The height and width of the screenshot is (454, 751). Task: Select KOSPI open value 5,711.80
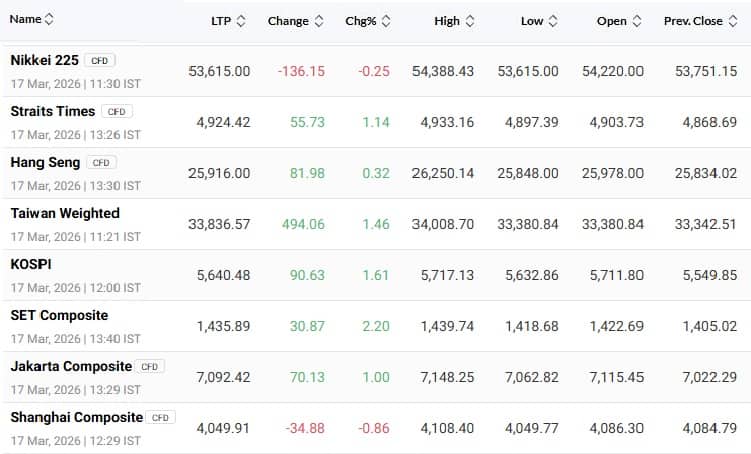[x=617, y=275]
